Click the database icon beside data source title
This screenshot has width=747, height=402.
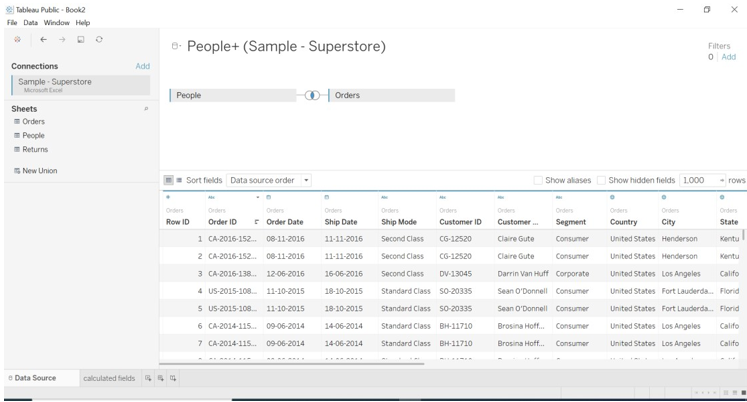[x=175, y=46]
